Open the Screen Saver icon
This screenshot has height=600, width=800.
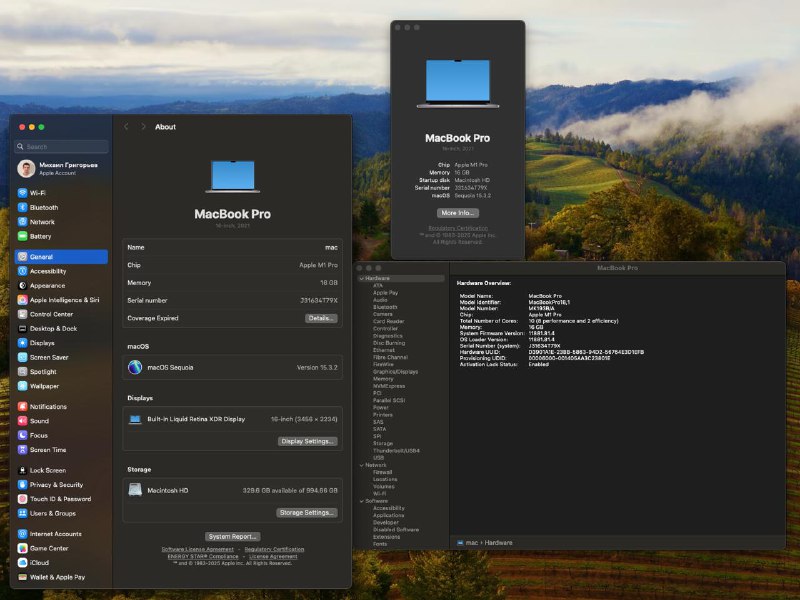point(22,357)
